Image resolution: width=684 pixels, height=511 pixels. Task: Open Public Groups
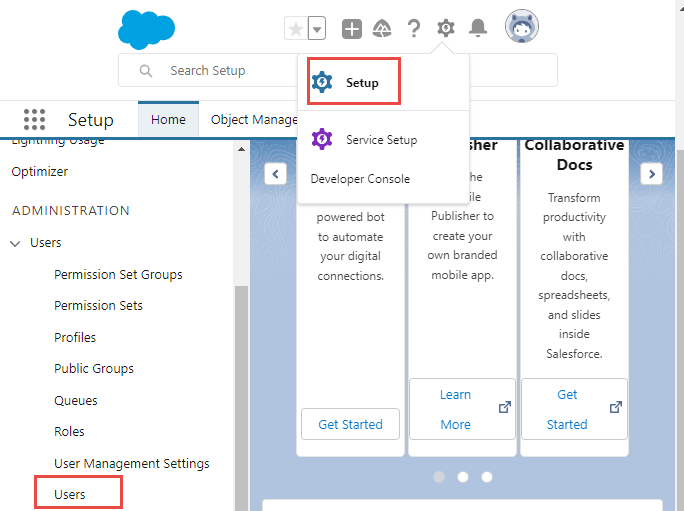(x=94, y=369)
